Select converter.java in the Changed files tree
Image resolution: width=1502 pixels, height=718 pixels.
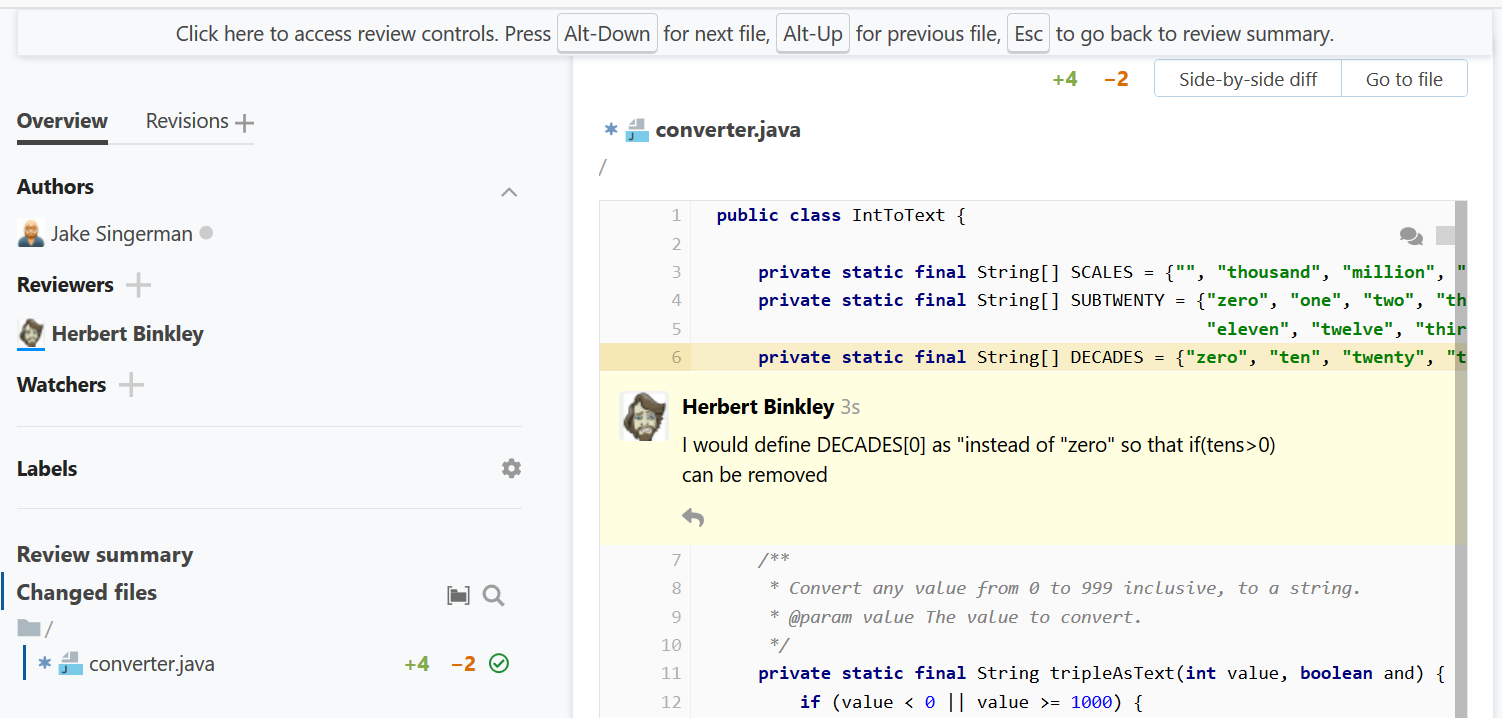(151, 664)
